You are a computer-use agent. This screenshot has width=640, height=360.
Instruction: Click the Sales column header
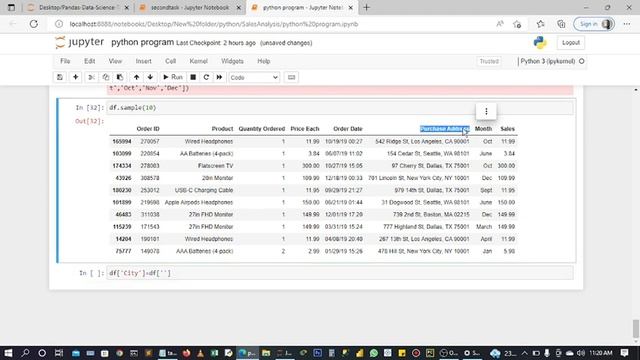tap(507, 129)
